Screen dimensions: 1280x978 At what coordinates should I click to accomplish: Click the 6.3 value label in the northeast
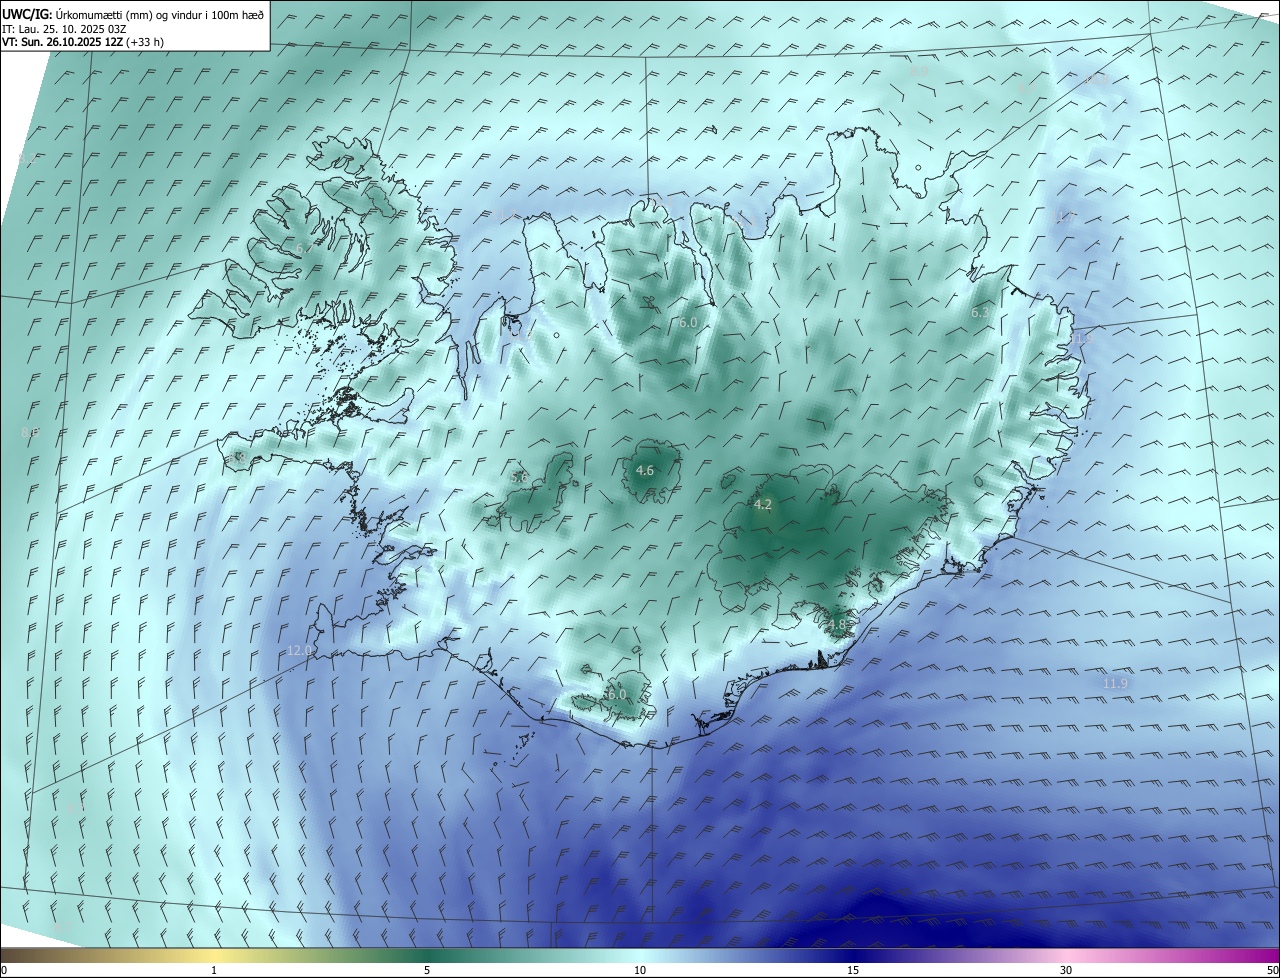click(980, 313)
